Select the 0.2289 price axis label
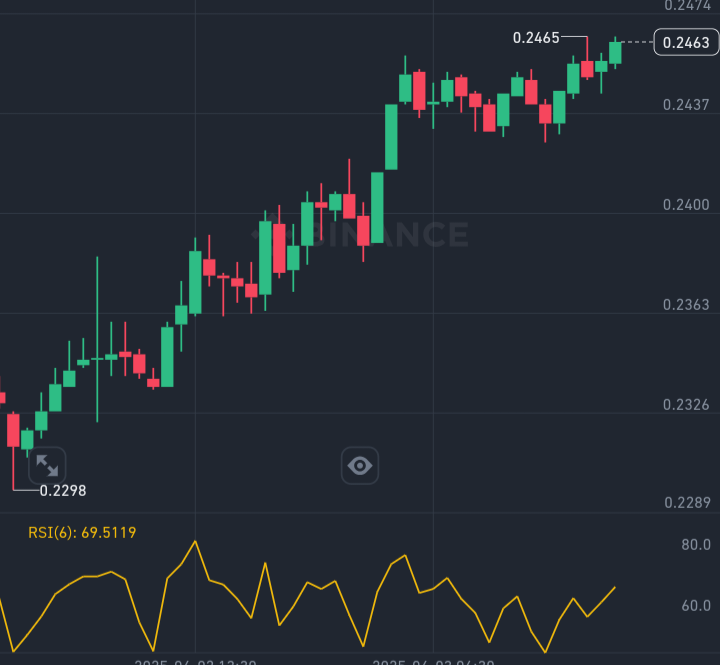720x665 pixels. click(x=687, y=502)
